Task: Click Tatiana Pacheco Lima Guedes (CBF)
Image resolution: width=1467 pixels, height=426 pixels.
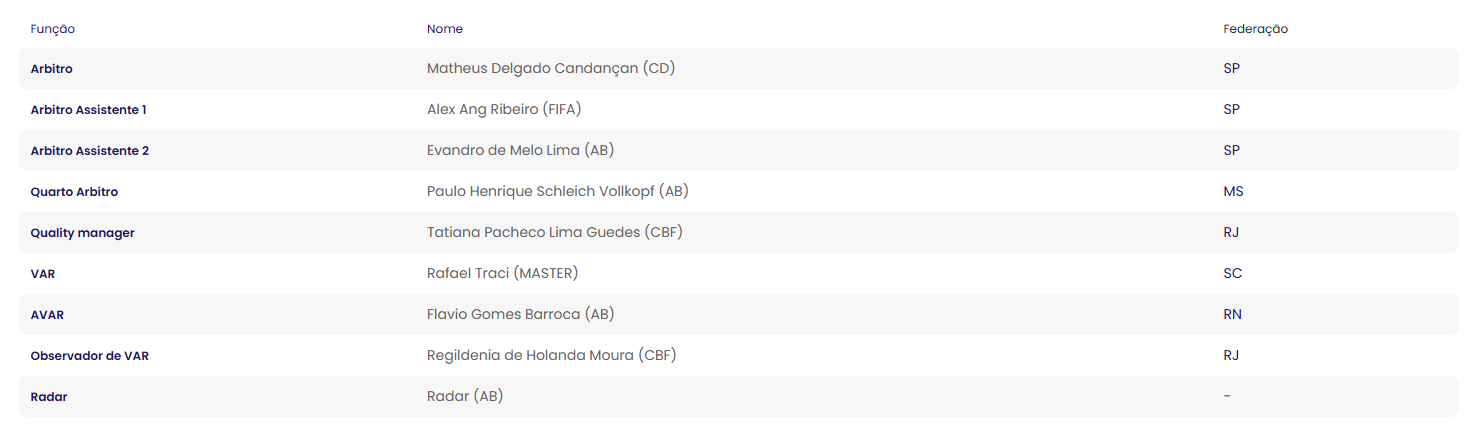Action: (x=555, y=232)
